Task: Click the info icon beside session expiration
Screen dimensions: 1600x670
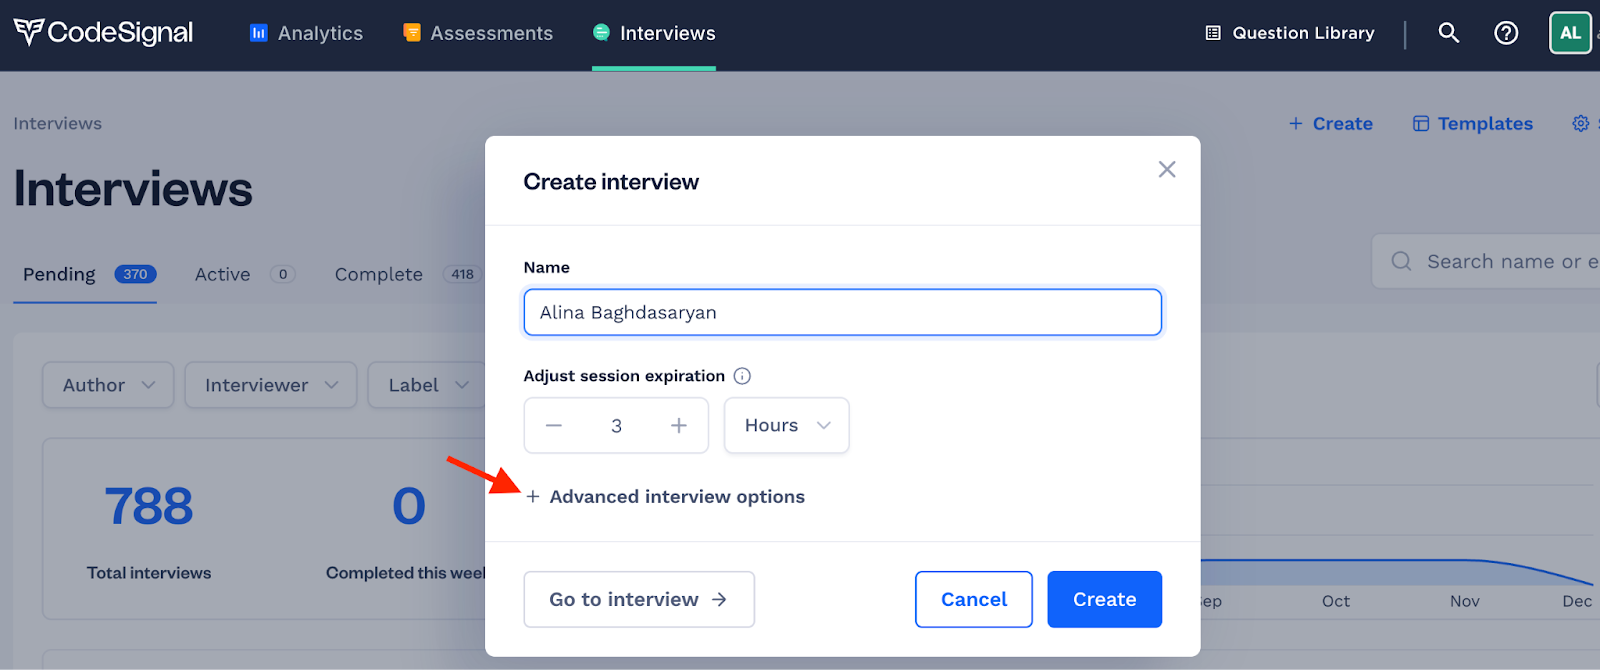Action: (x=742, y=376)
